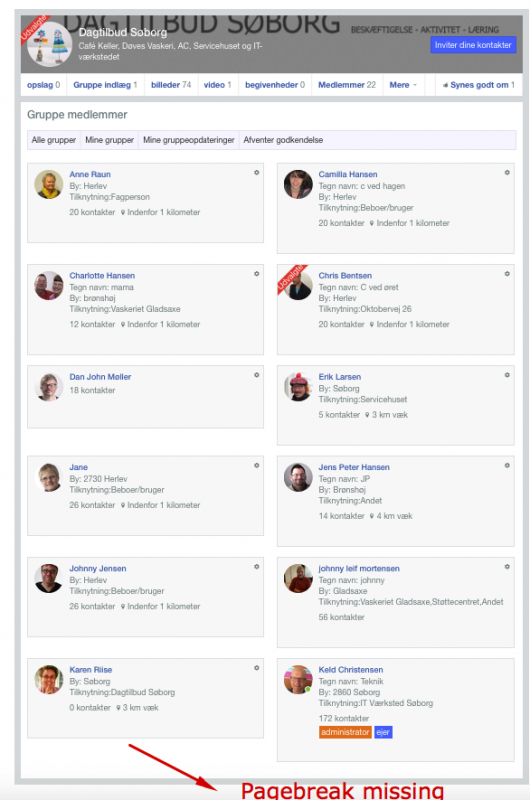The height and width of the screenshot is (800, 530).
Task: Open gear menu on Karen Riise's card
Action: point(257,668)
